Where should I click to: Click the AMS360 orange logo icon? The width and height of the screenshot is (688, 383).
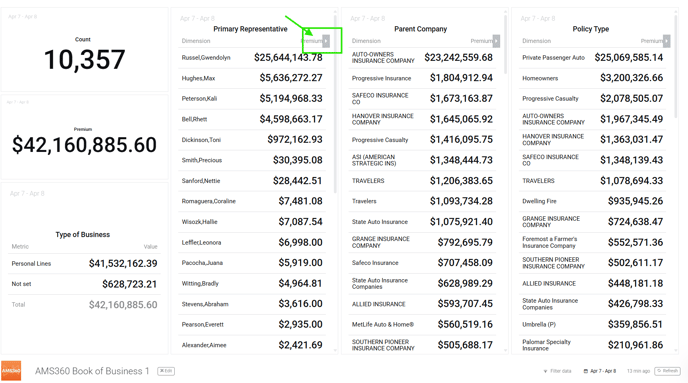pos(11,371)
